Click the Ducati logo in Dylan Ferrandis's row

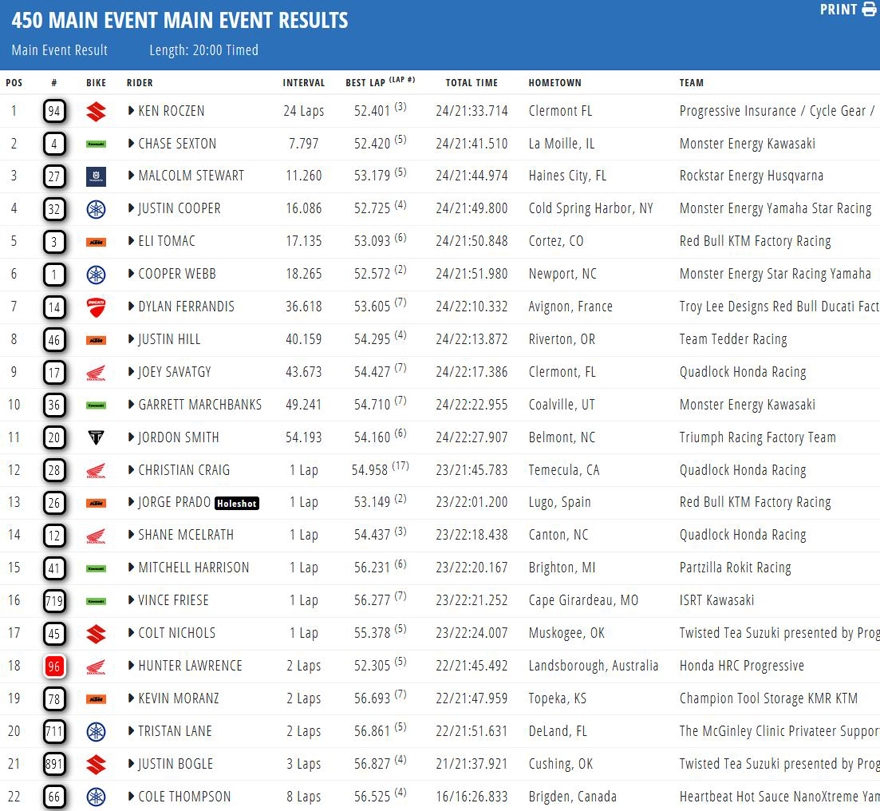pyautogui.click(x=96, y=307)
